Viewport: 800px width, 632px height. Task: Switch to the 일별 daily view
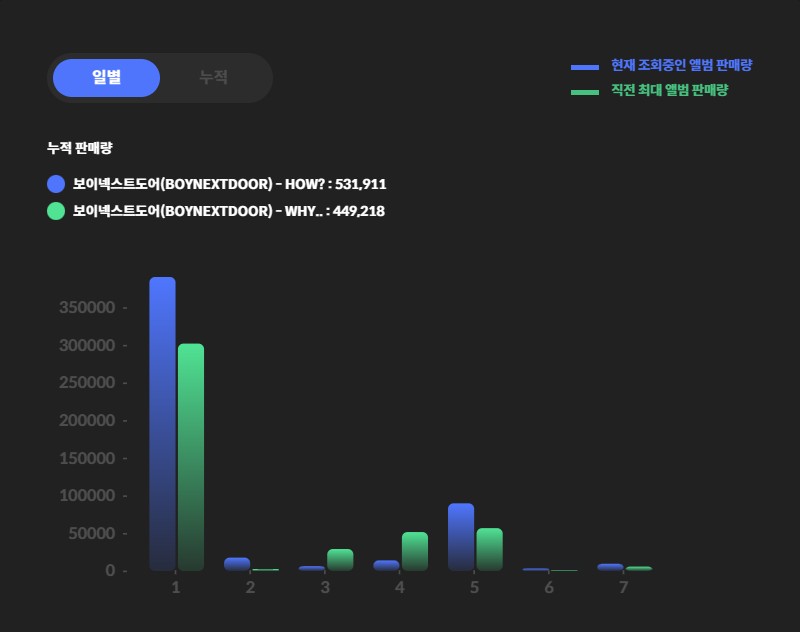click(x=106, y=78)
